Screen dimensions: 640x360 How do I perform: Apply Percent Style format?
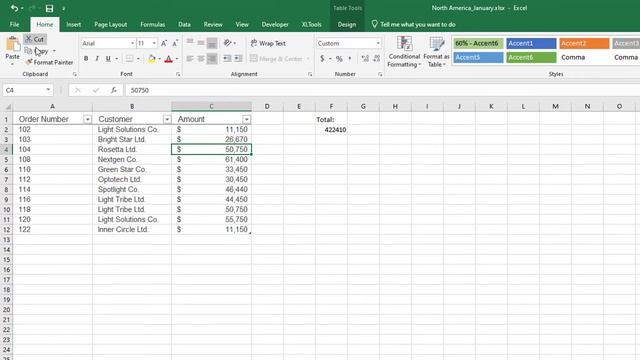339,59
